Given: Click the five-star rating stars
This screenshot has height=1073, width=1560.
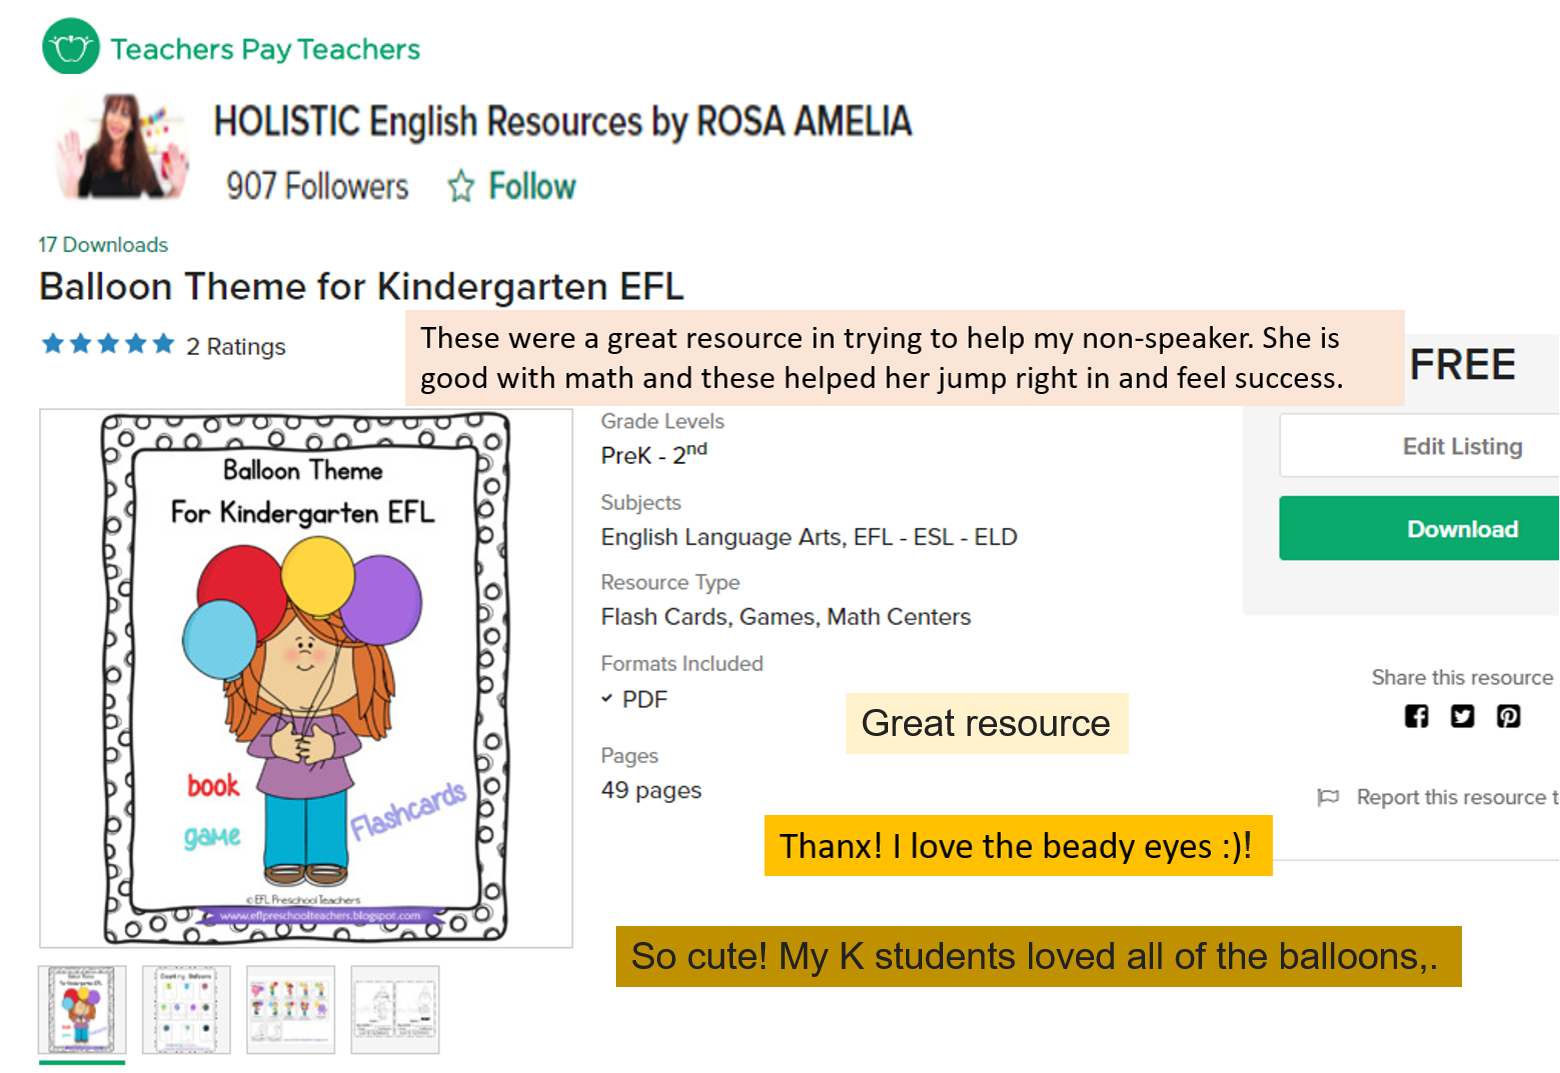Looking at the screenshot, I should [108, 345].
